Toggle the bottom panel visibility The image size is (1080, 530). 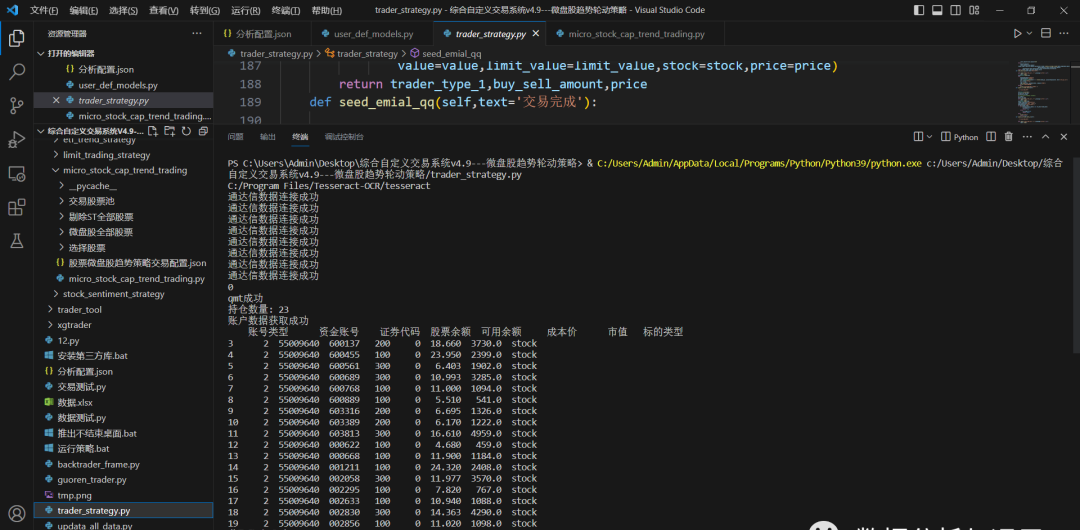click(937, 10)
